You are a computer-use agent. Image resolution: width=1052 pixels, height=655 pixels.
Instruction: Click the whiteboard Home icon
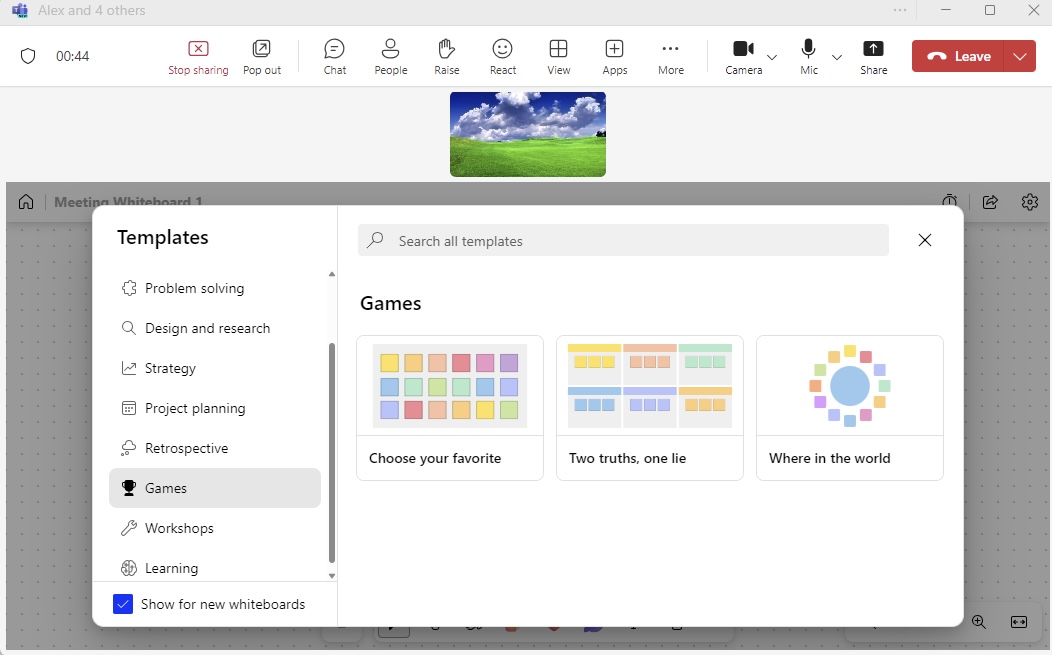coord(26,201)
